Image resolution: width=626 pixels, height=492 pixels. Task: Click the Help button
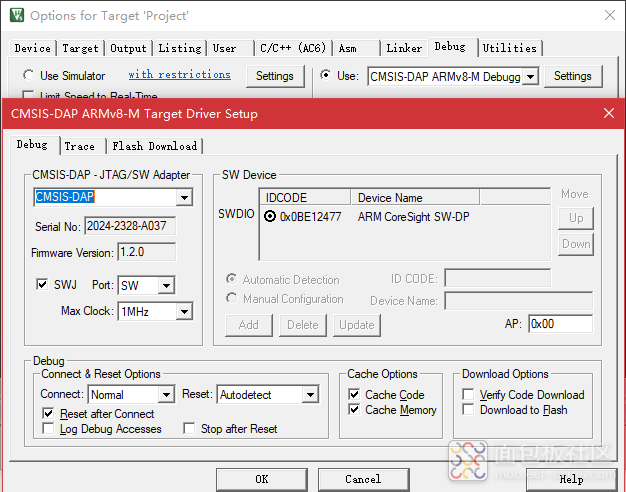(x=571, y=479)
